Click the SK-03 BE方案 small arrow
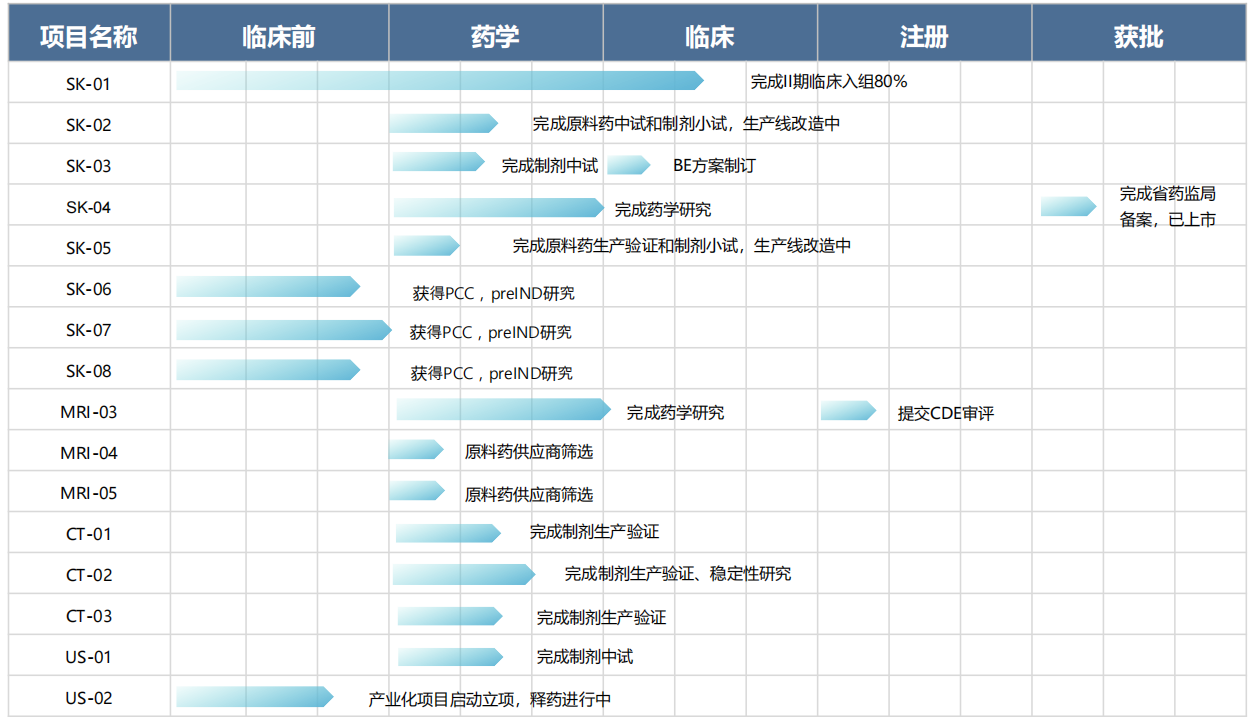 pos(630,165)
